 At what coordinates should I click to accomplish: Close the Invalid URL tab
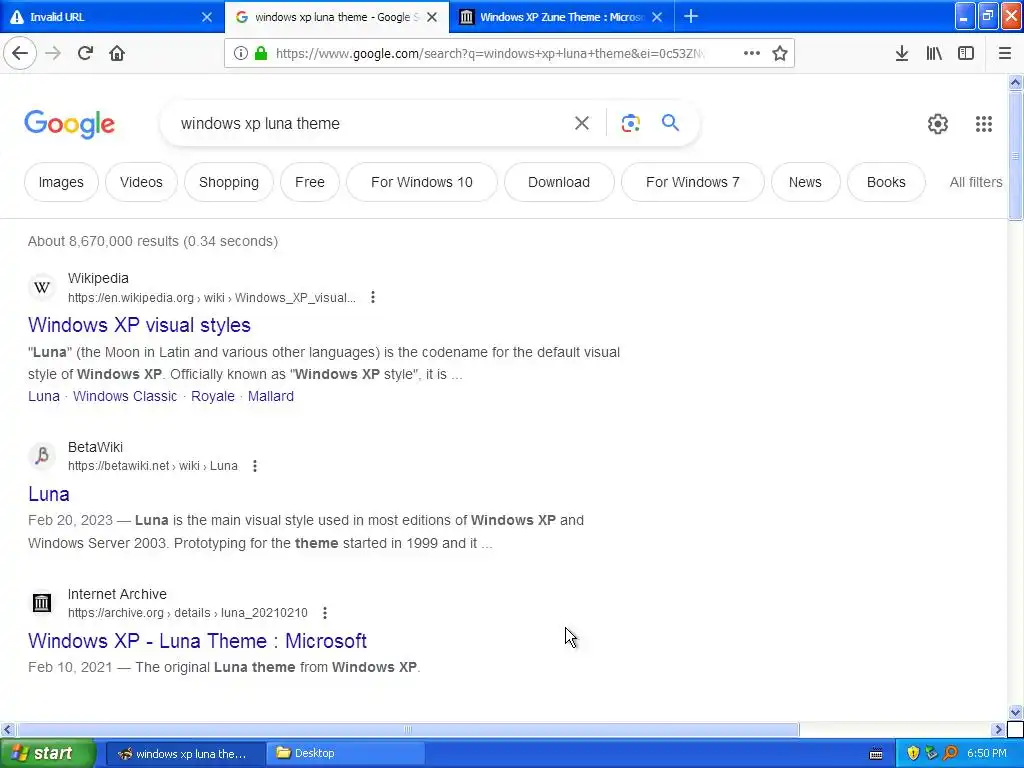pos(206,17)
